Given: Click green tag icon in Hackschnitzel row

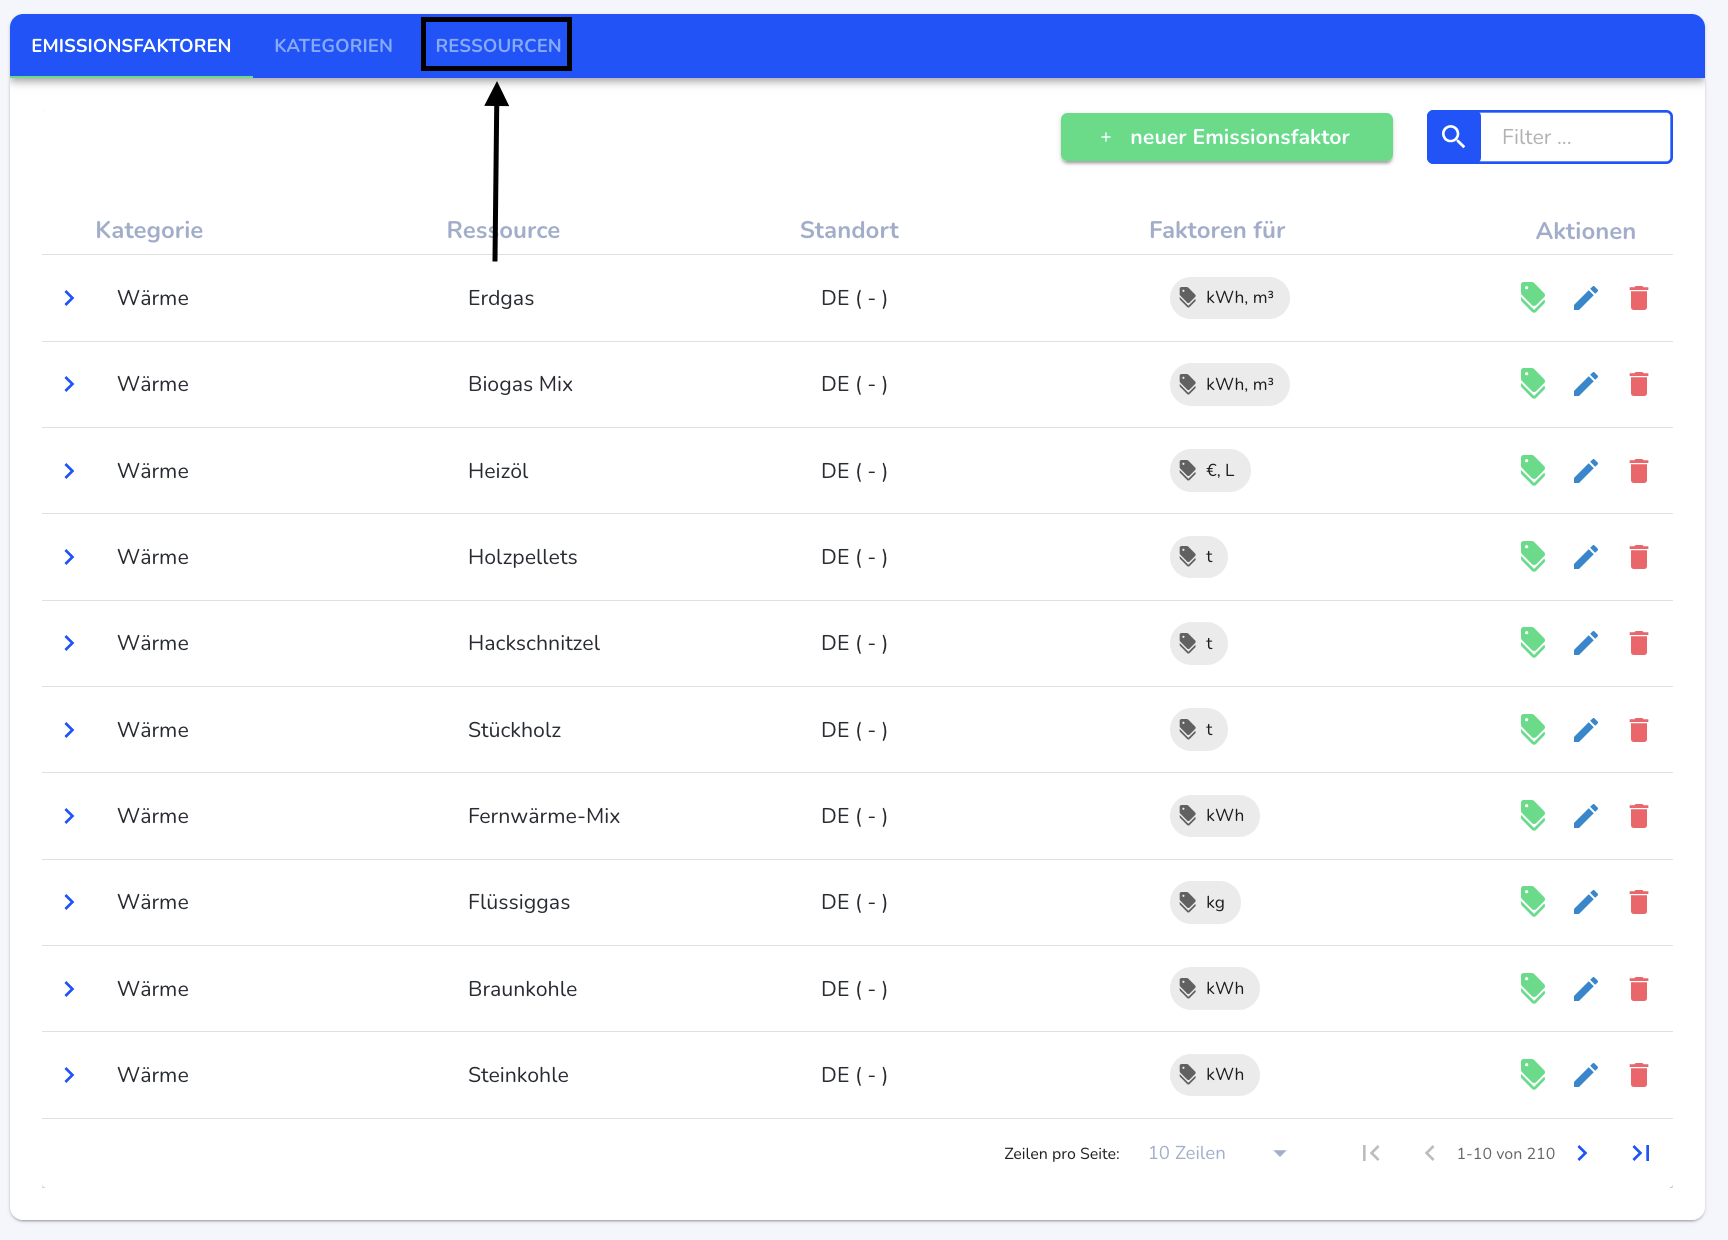Looking at the screenshot, I should (1532, 643).
